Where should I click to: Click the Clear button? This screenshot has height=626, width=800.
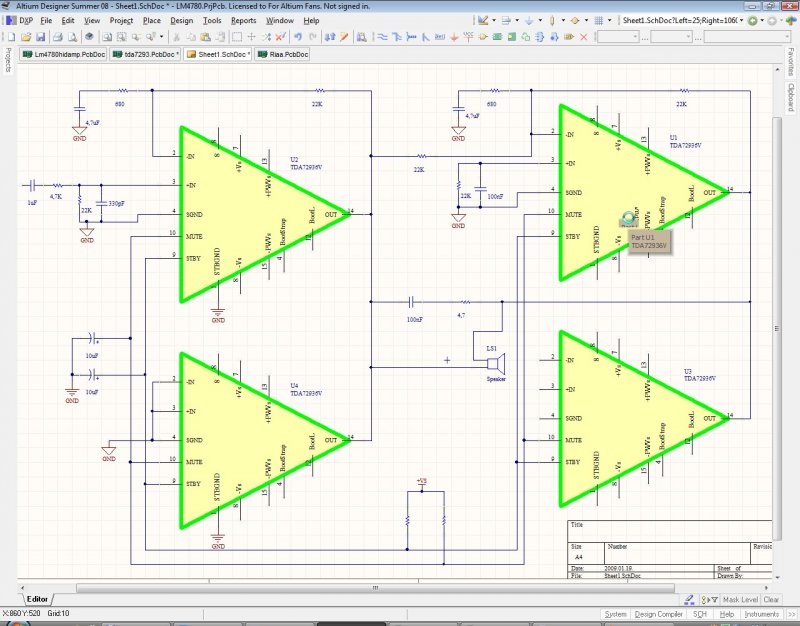(771, 599)
